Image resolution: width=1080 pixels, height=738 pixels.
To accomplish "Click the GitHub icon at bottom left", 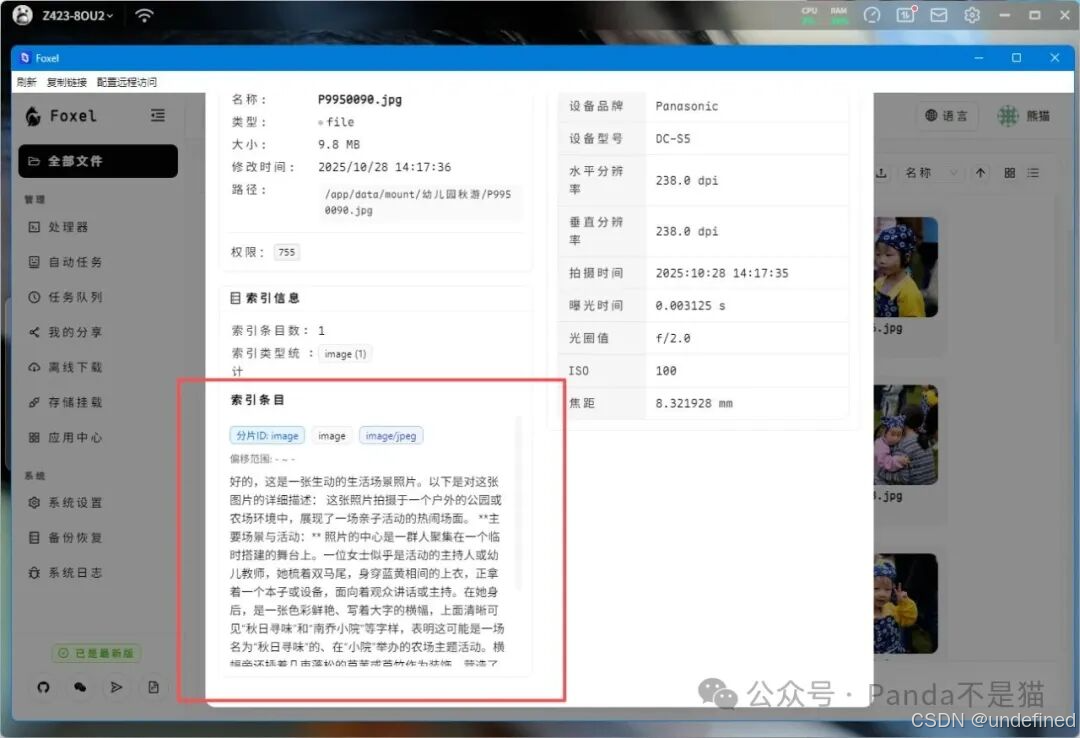I will click(41, 687).
